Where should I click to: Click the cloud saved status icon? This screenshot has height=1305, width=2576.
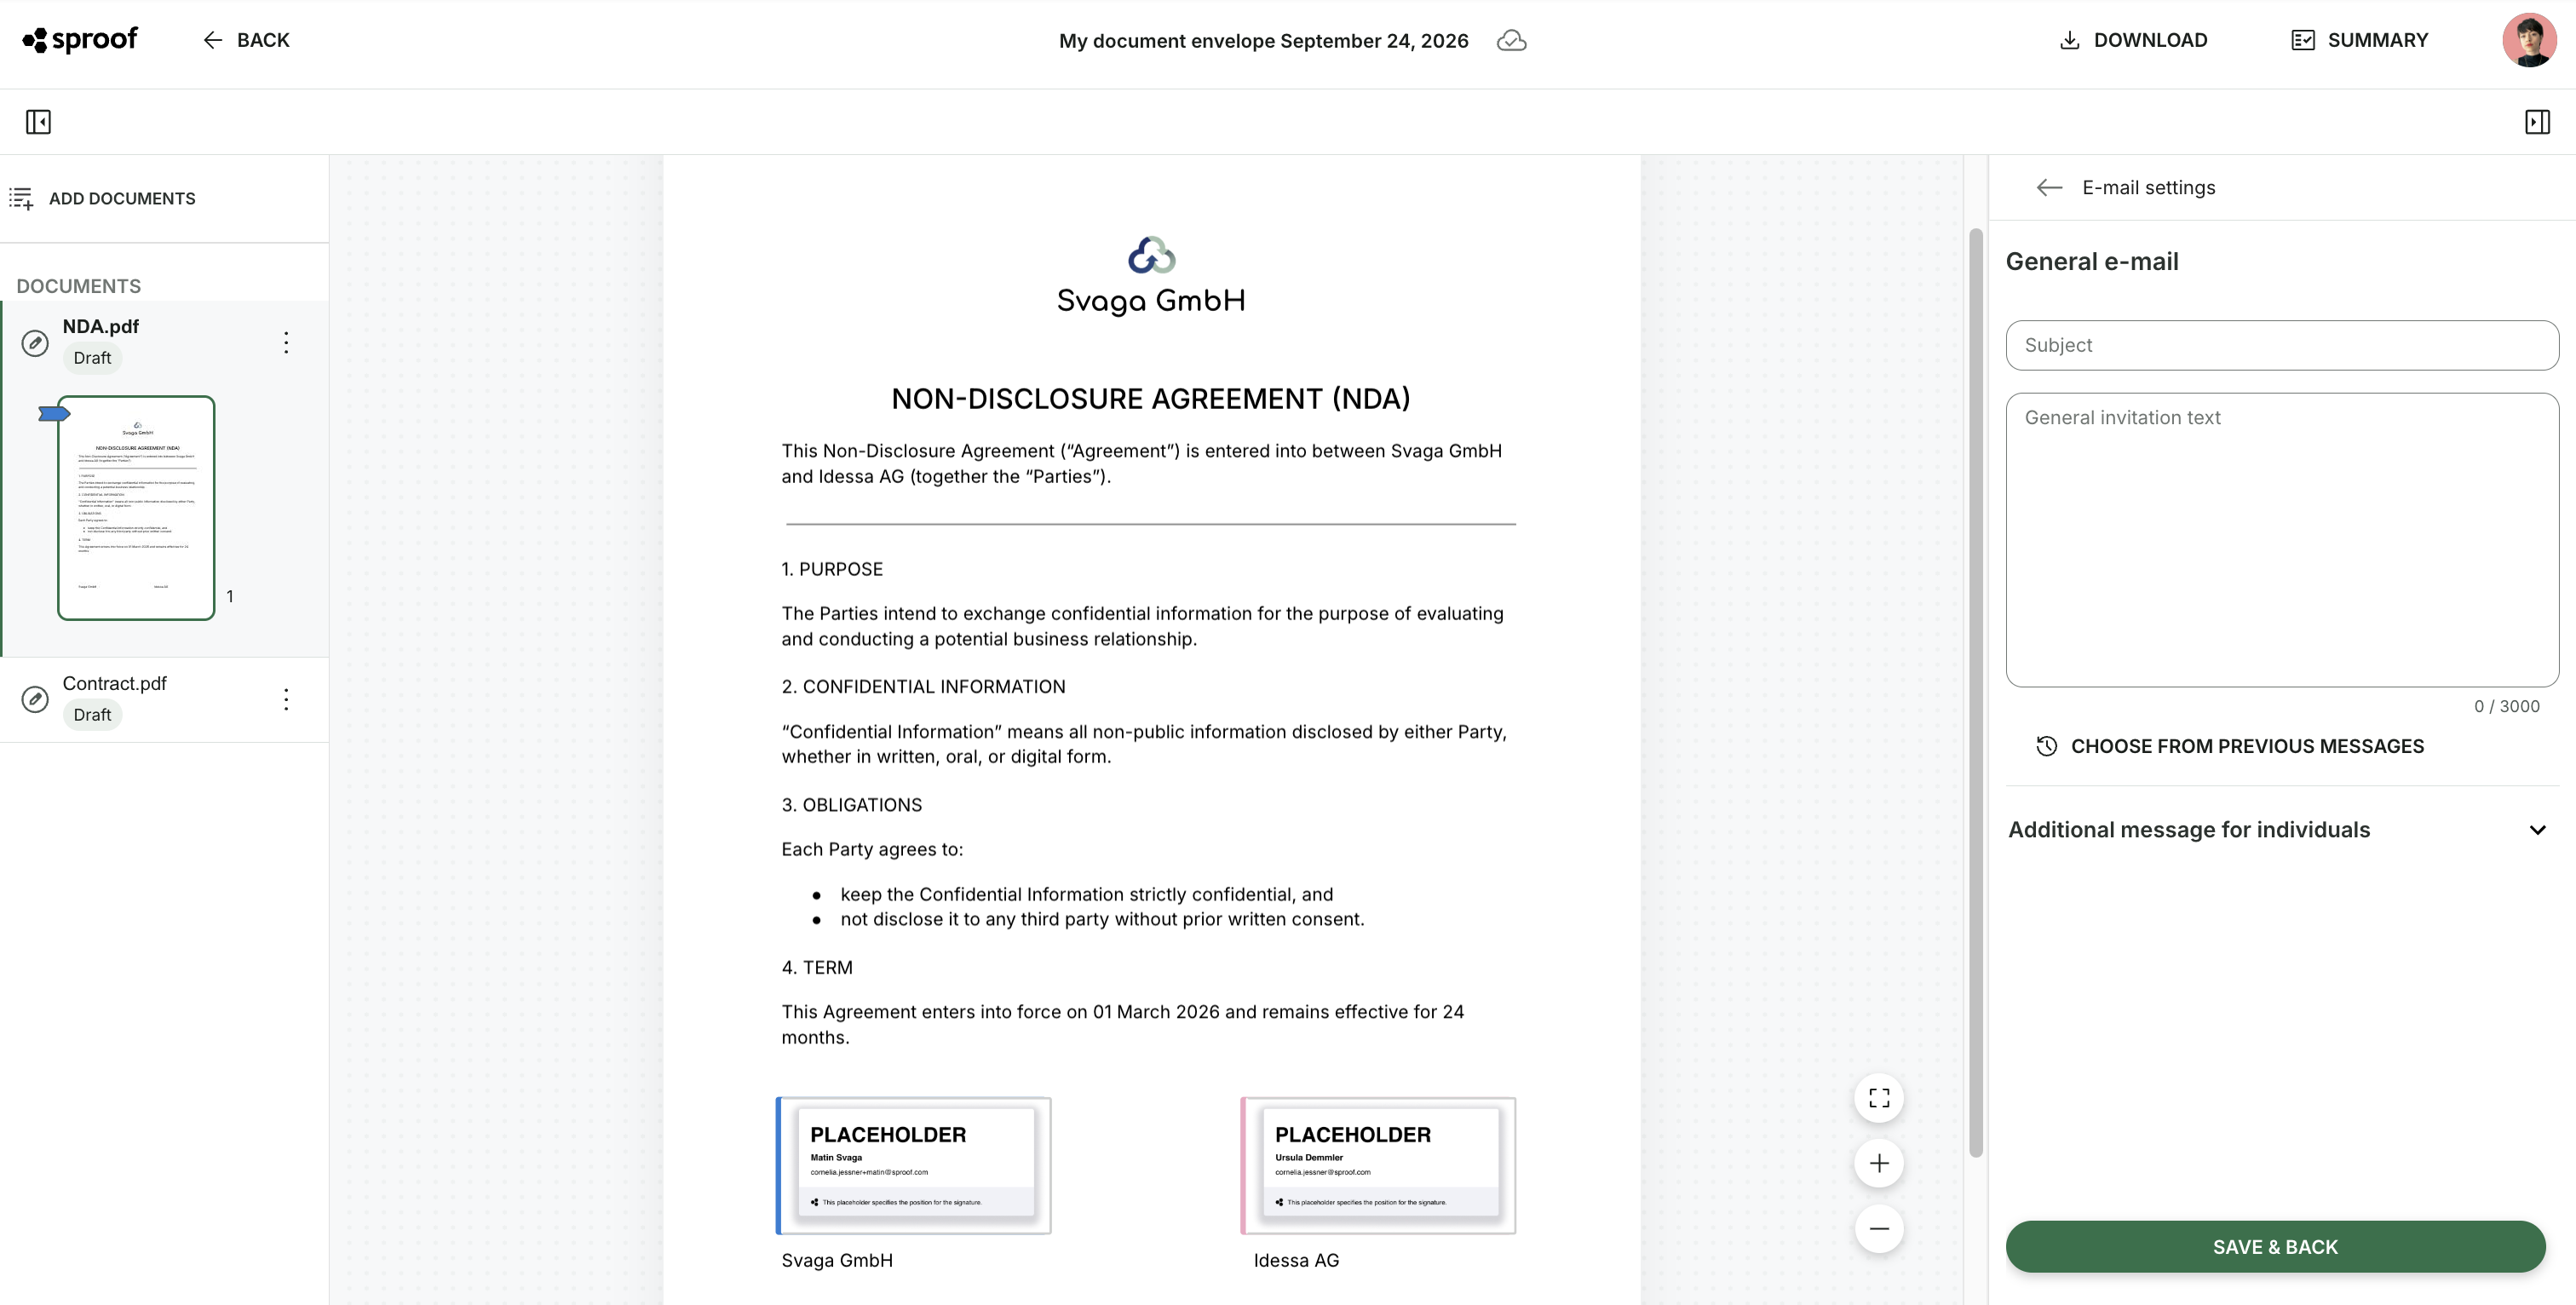tap(1511, 40)
